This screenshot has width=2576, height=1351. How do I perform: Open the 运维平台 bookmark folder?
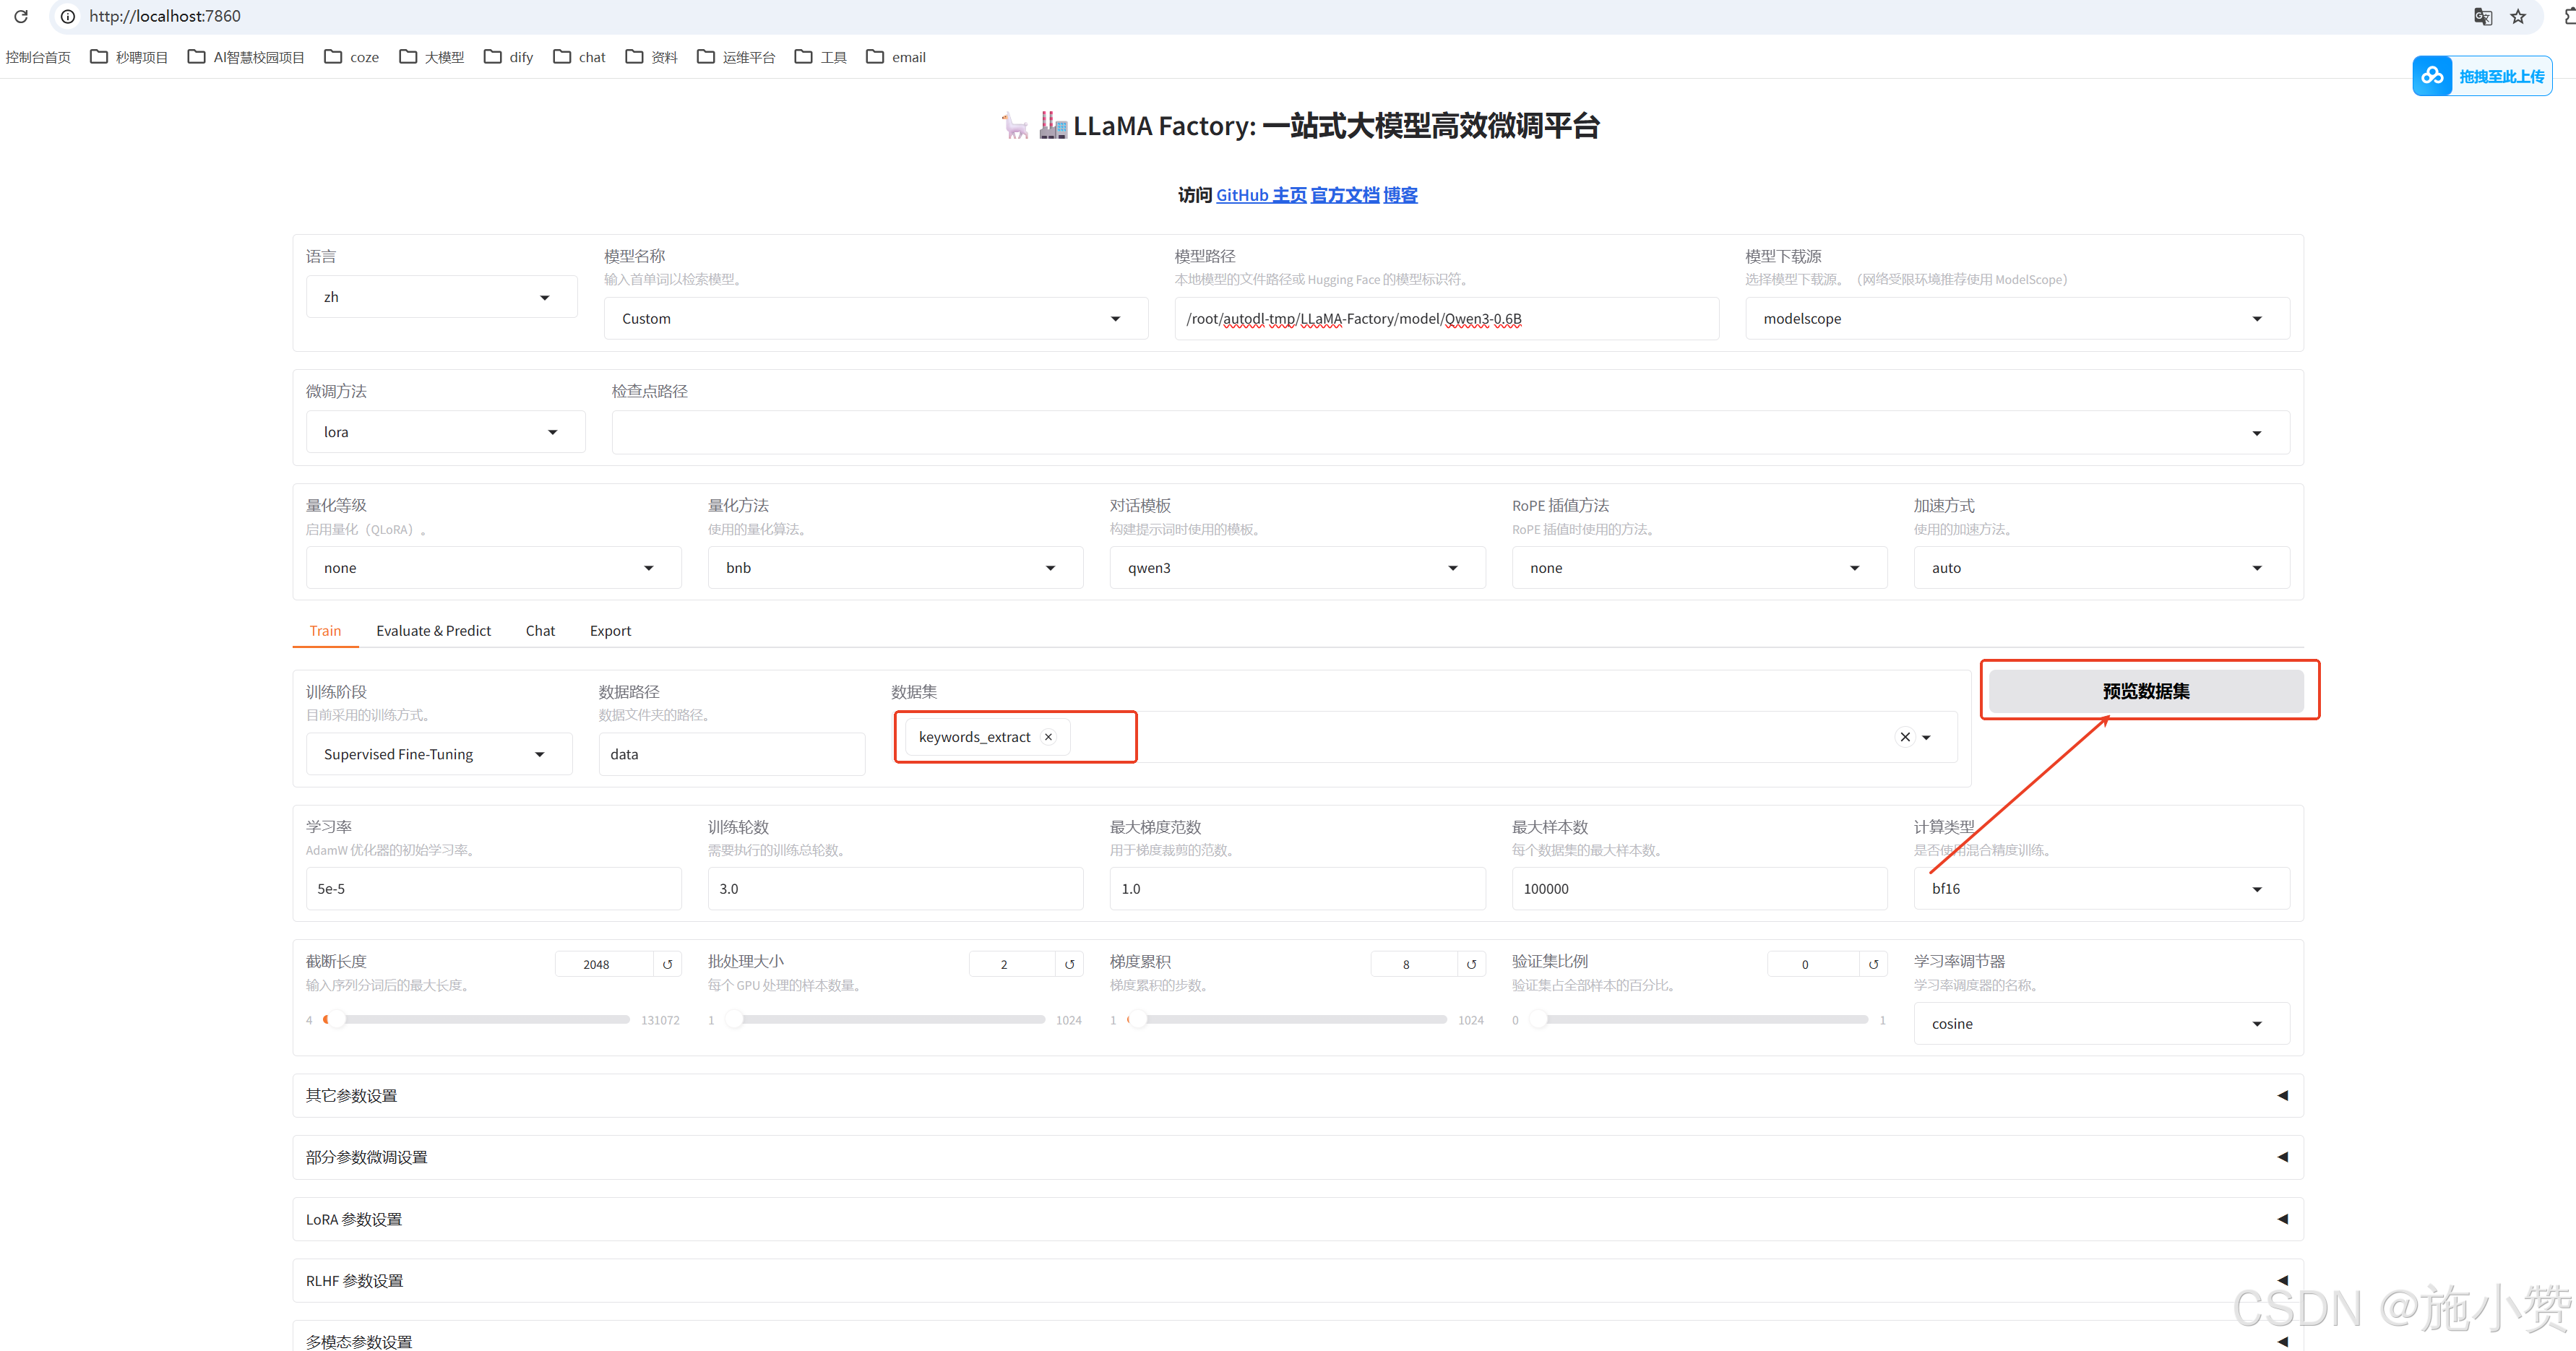[x=736, y=57]
